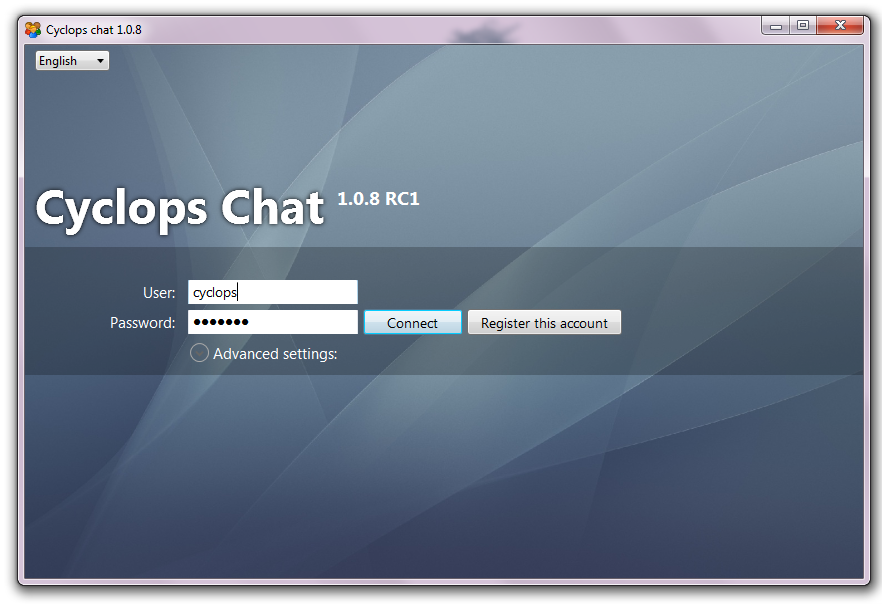Screen dimensions: 882x604
Task: Click the masked password dots
Action: click(x=220, y=322)
